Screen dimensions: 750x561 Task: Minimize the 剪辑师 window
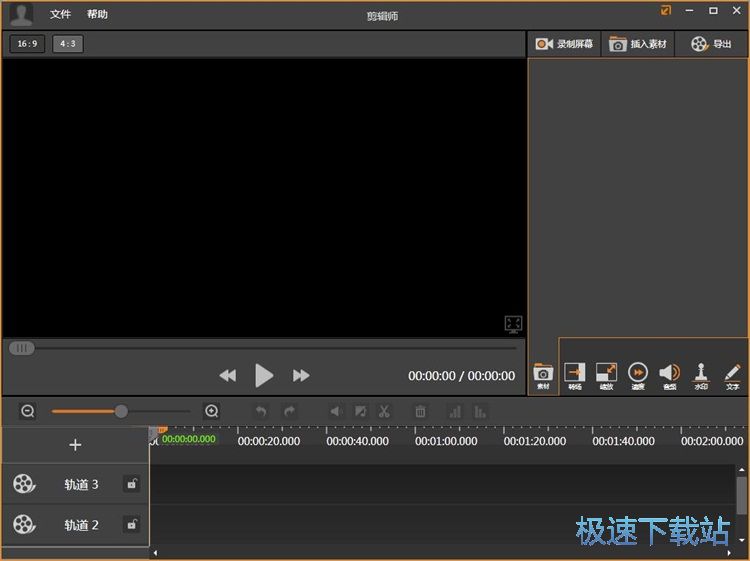tap(689, 10)
